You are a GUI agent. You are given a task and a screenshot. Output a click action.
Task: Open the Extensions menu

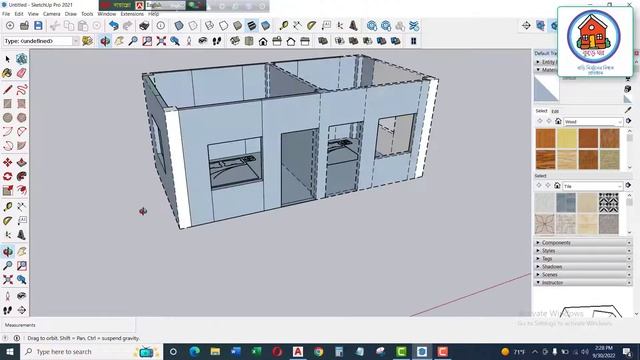[132, 14]
